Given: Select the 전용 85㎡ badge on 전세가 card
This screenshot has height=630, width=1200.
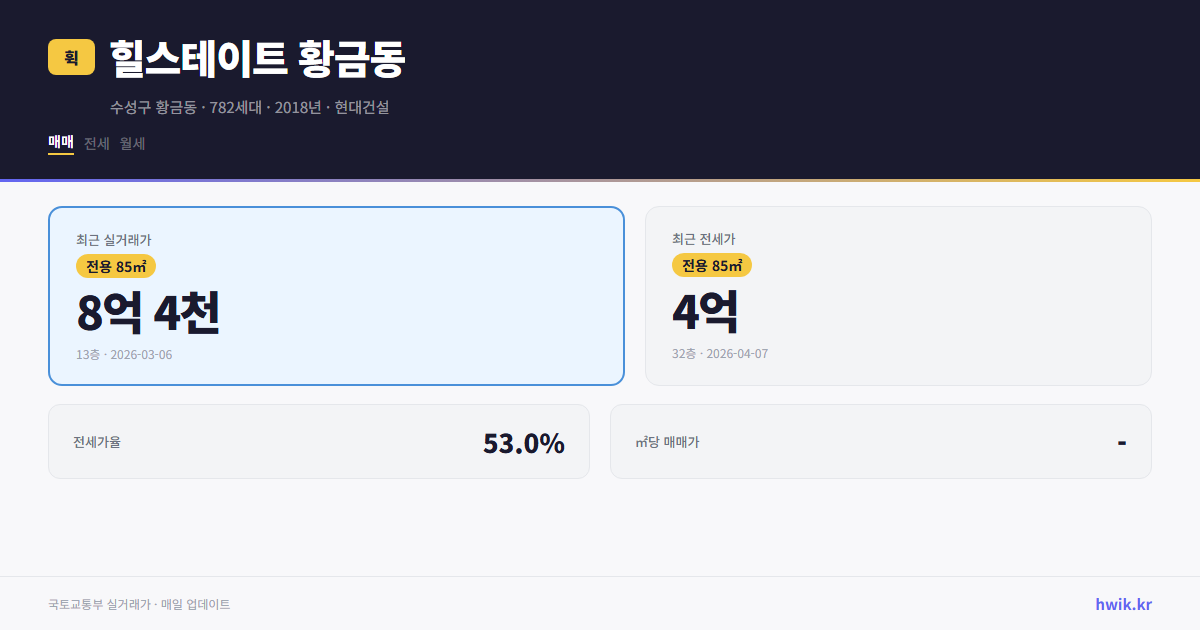Looking at the screenshot, I should pyautogui.click(x=712, y=265).
